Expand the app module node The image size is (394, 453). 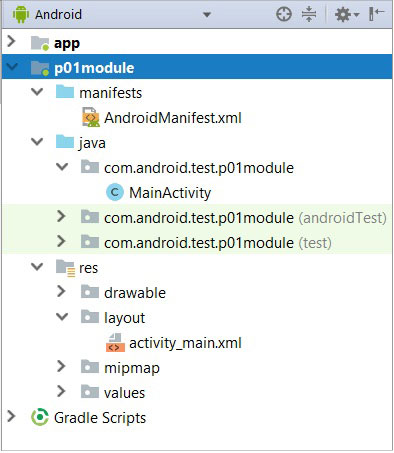[x=11, y=42]
